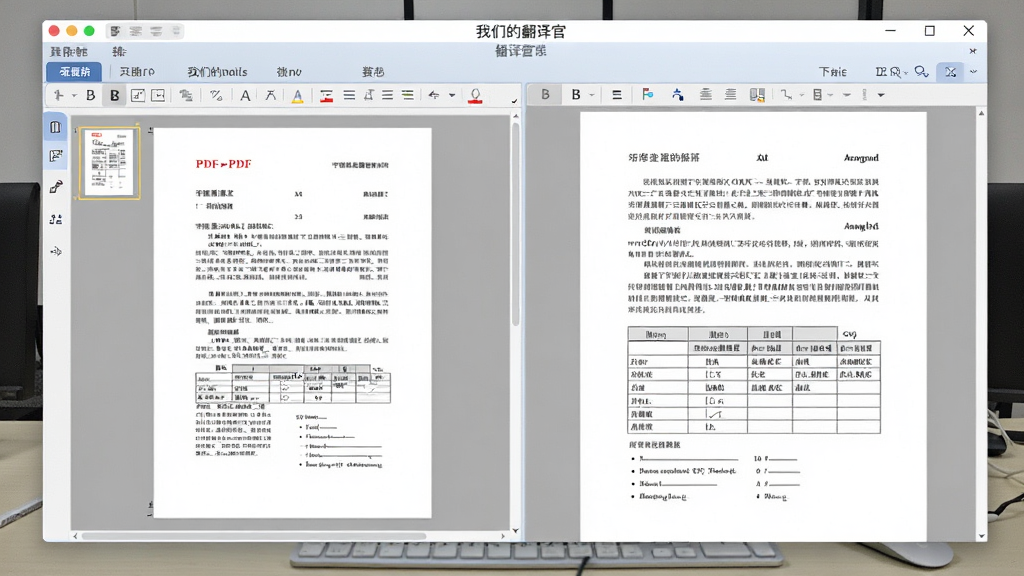Pick the A with yellow underline color button

coord(298,95)
